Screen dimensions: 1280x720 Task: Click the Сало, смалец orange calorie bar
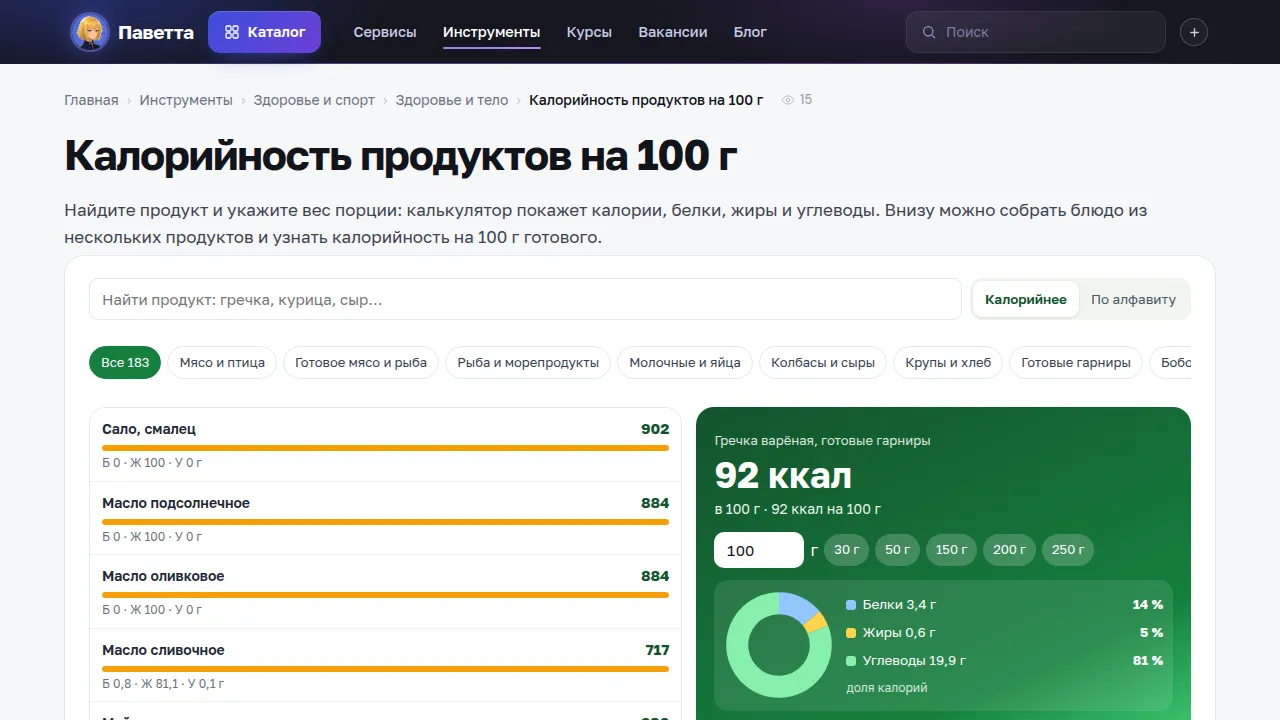point(385,448)
